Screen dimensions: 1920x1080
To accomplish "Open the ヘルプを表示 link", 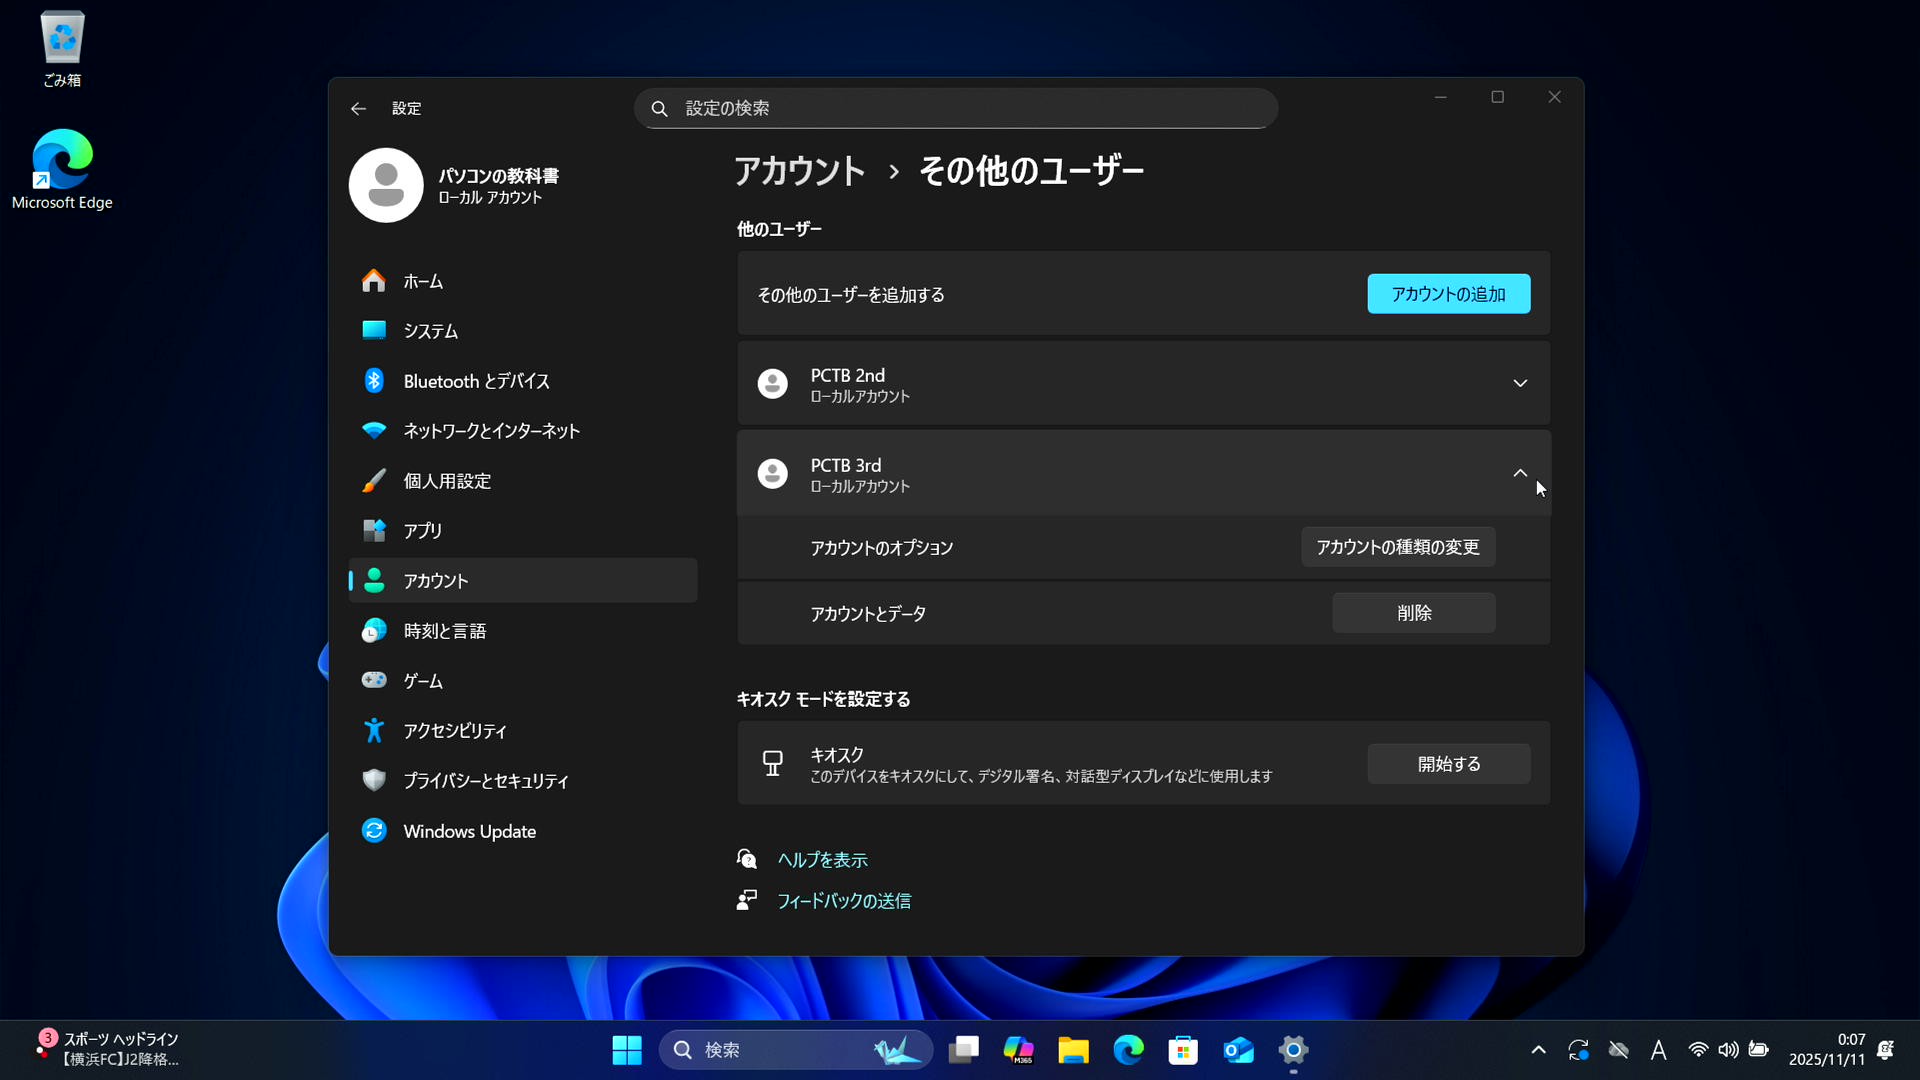I will point(822,860).
